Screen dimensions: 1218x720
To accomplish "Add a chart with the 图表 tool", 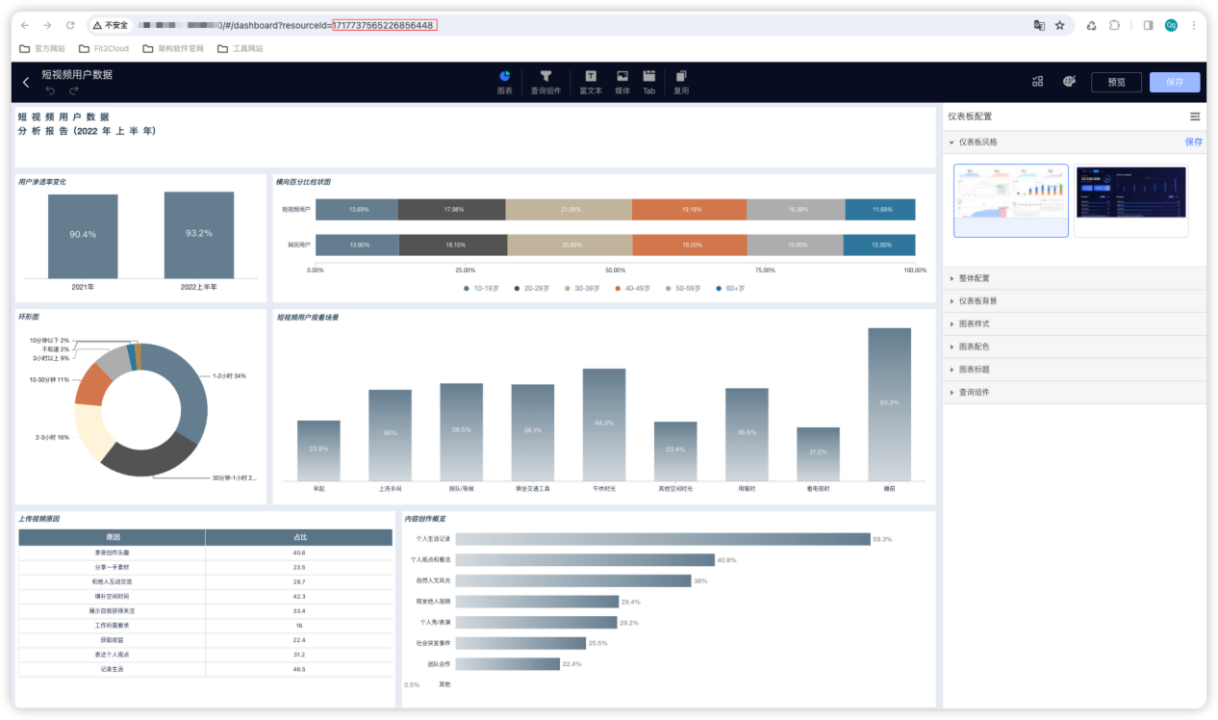I will 505,82.
